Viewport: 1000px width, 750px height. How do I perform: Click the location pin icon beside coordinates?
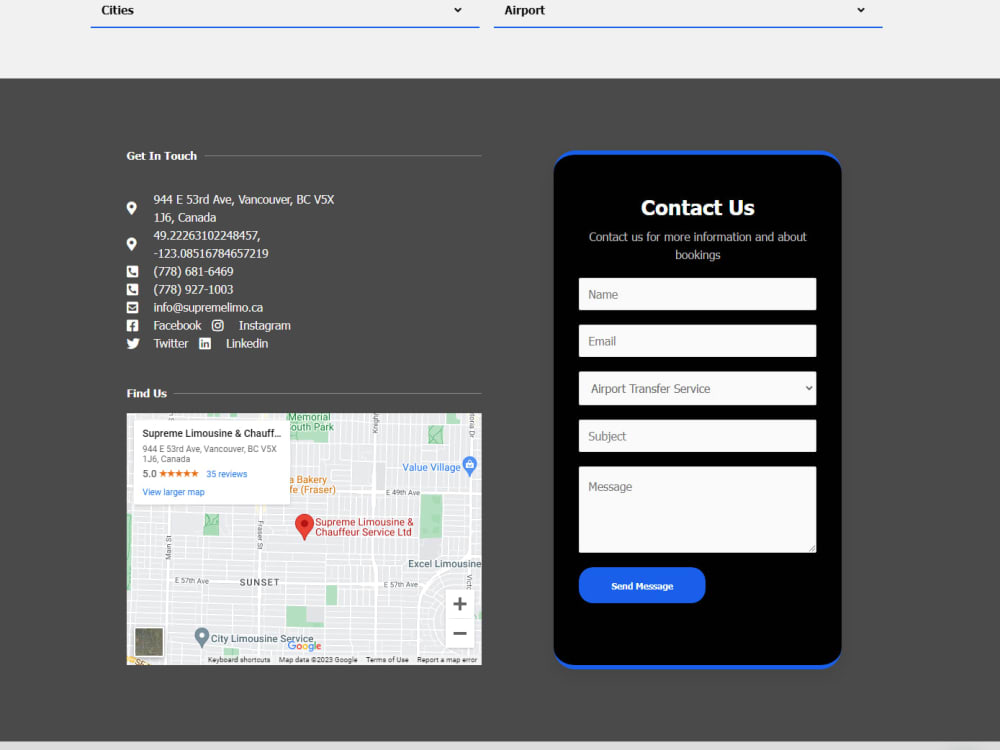(131, 244)
